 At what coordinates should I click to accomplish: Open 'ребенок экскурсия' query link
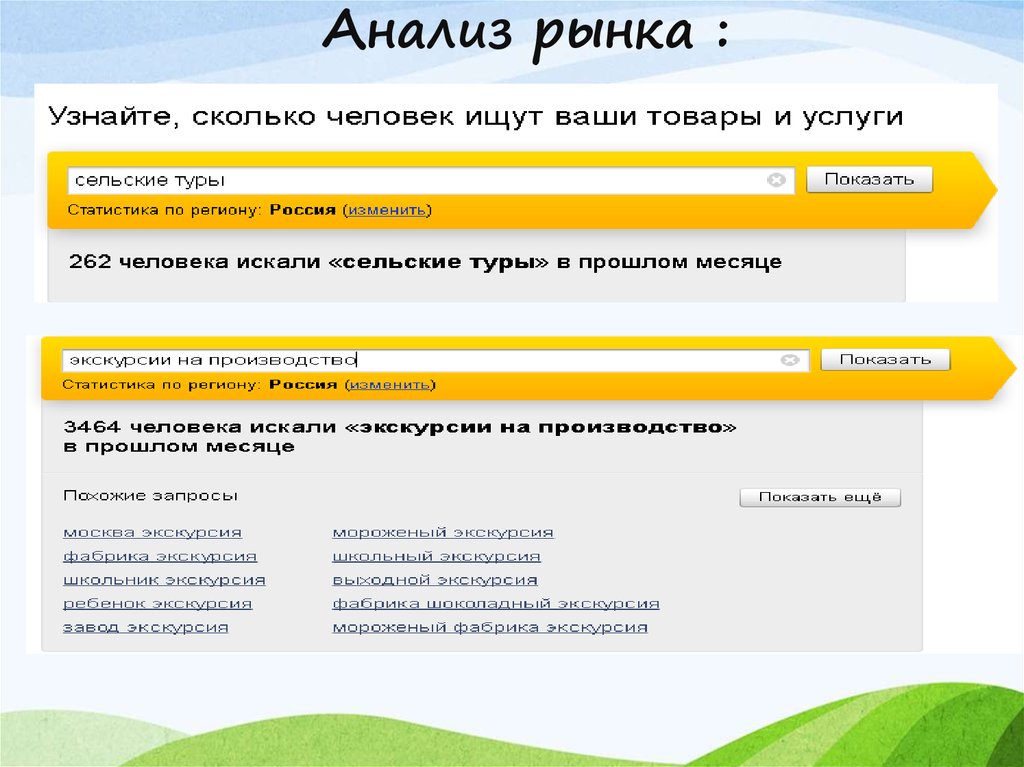[x=157, y=604]
